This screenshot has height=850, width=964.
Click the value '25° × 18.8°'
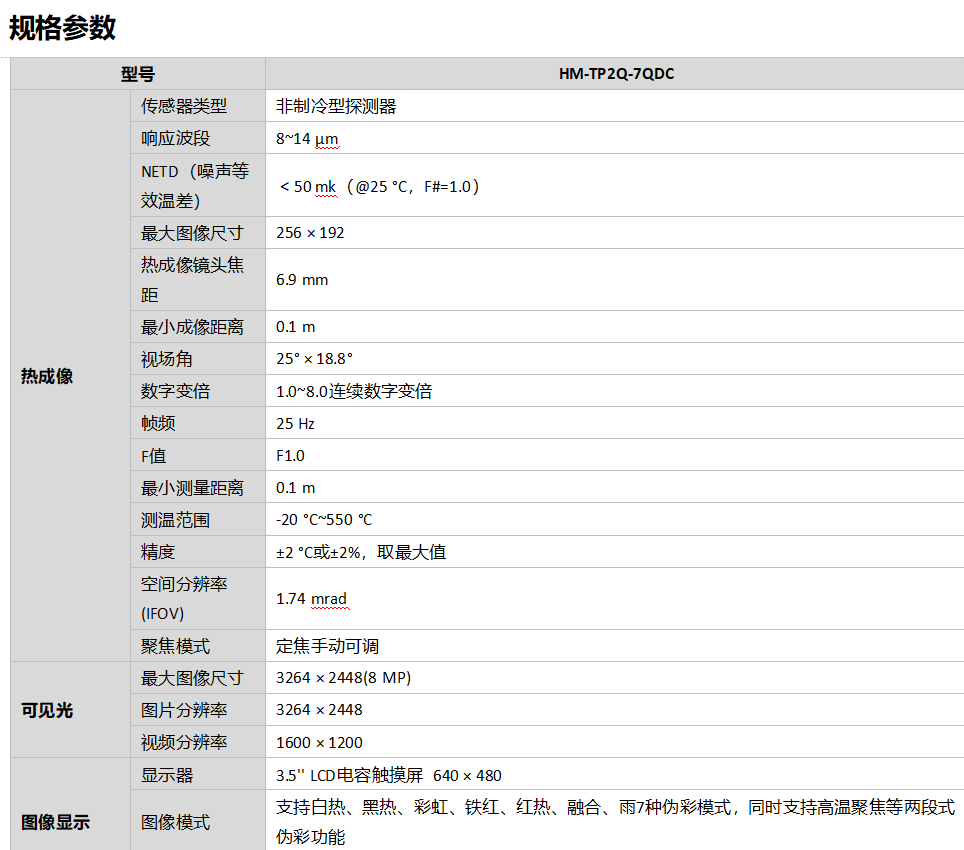[x=314, y=358]
